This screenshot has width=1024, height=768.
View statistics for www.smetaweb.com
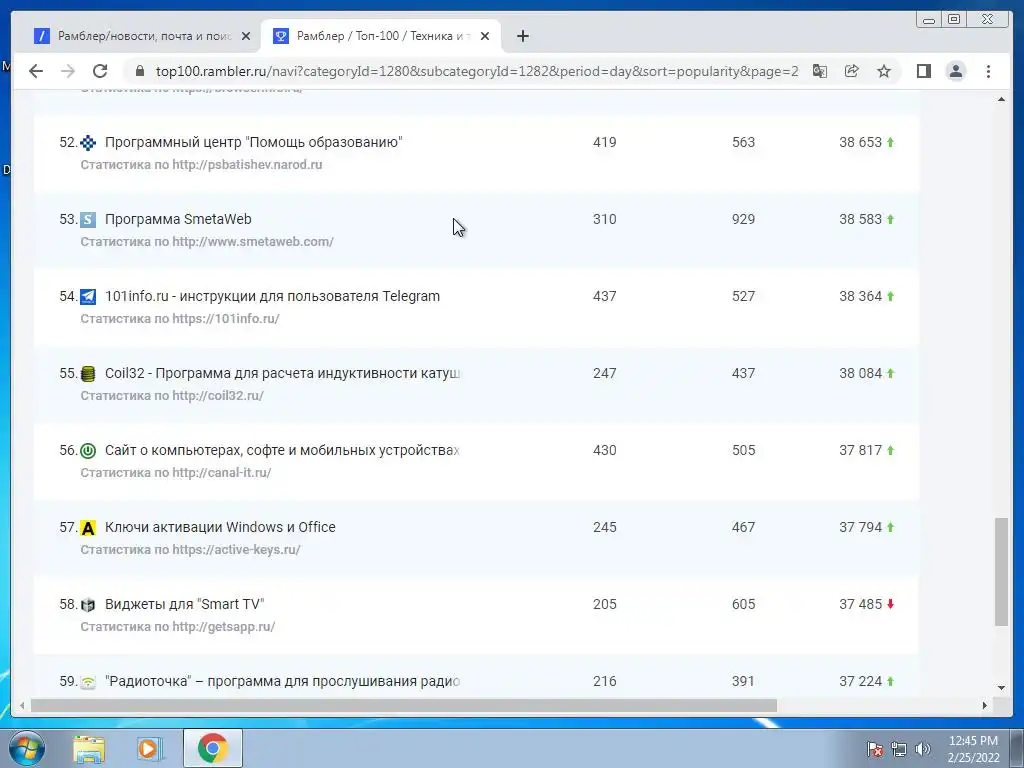pos(207,242)
